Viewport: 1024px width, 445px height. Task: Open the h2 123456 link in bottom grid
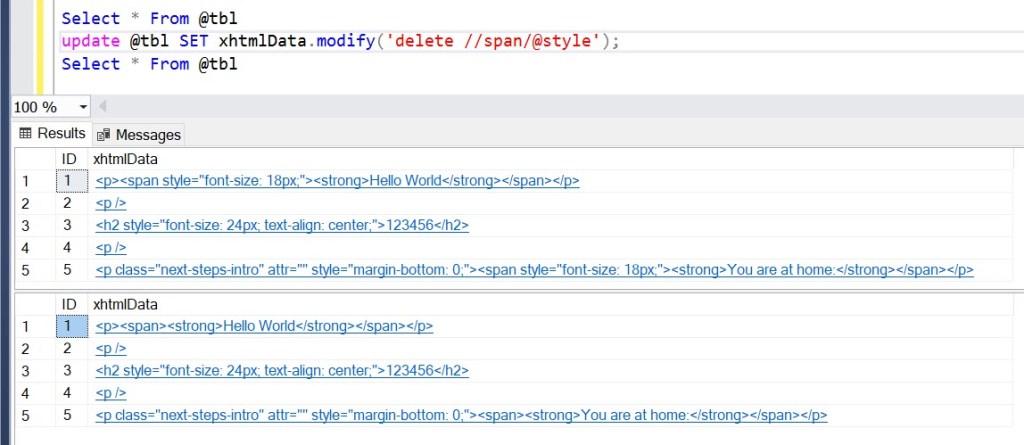(282, 370)
